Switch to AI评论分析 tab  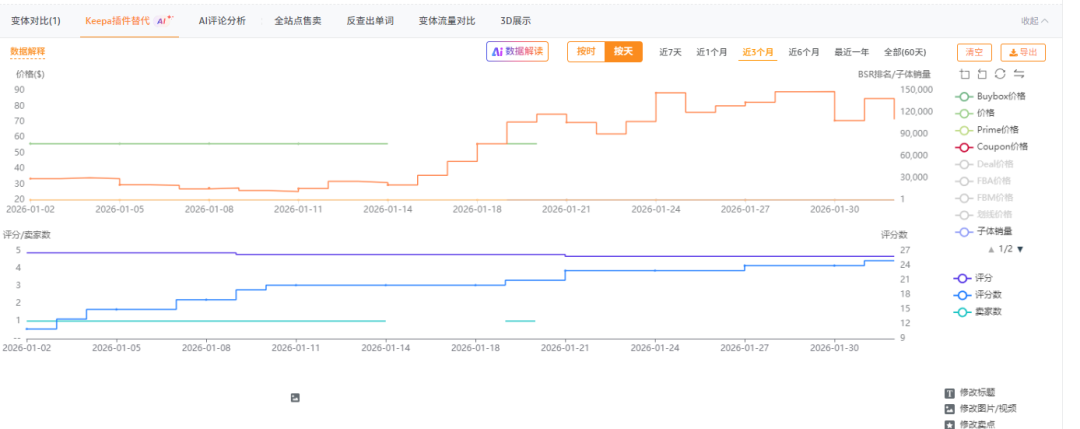[x=222, y=20]
